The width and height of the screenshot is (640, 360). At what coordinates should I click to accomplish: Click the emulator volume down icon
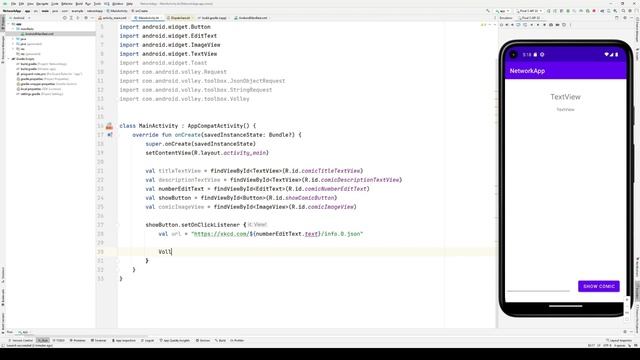tap(512, 24)
